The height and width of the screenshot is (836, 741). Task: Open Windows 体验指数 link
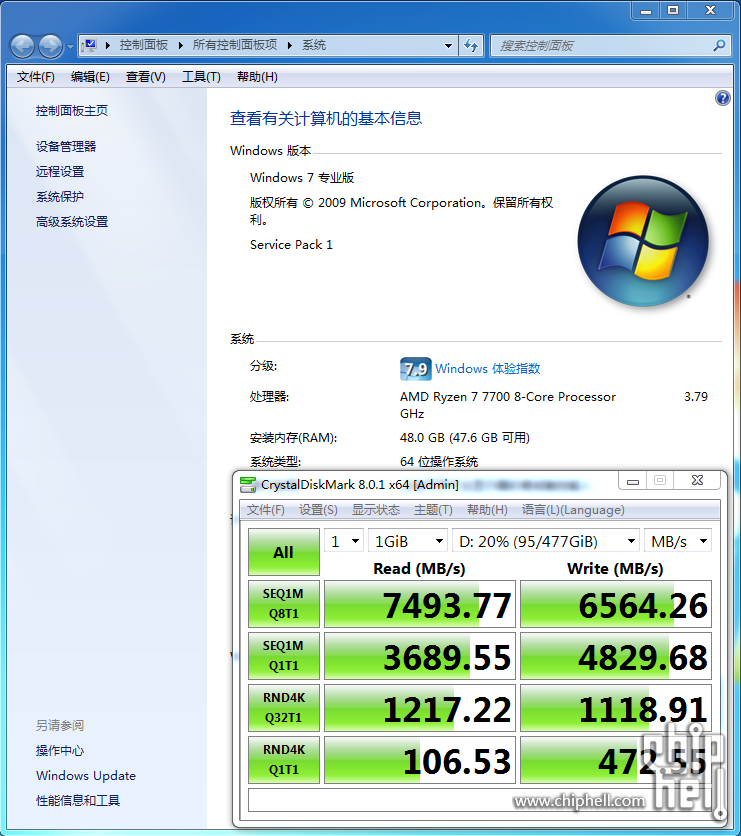(488, 368)
